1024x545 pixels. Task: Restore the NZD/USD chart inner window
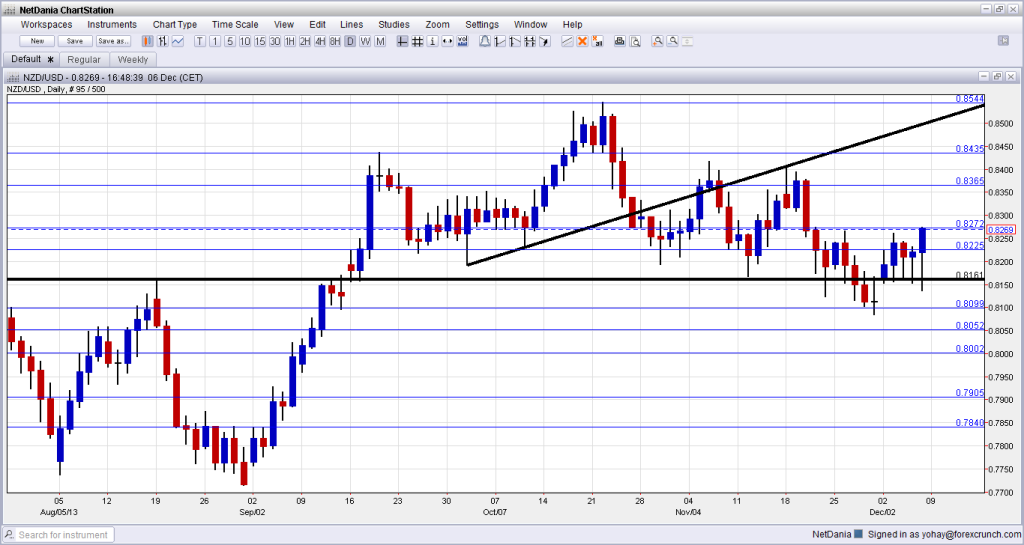pos(997,76)
